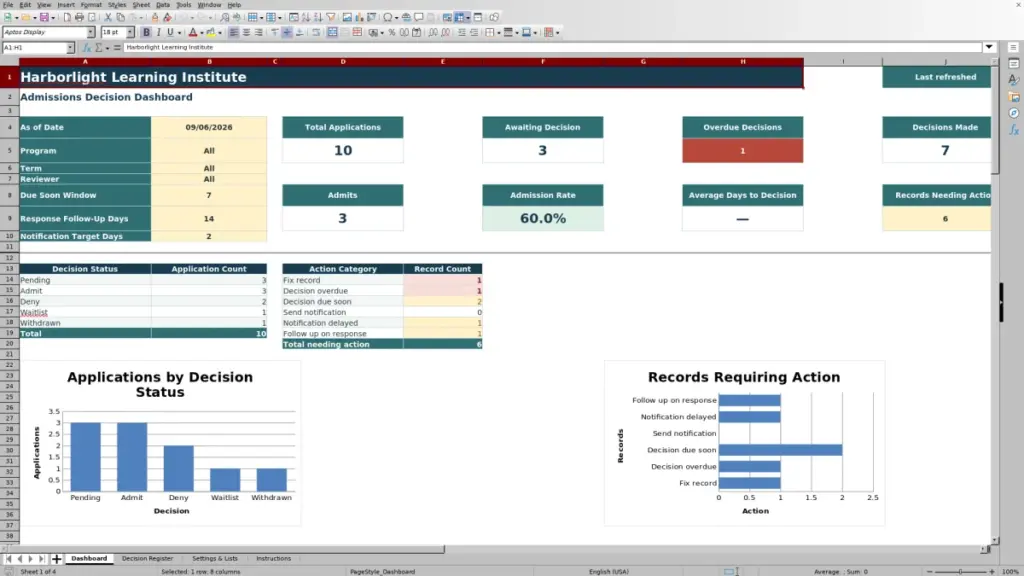Click the Print icon in the toolbar
This screenshot has width=1024, height=576.
click(79, 17)
